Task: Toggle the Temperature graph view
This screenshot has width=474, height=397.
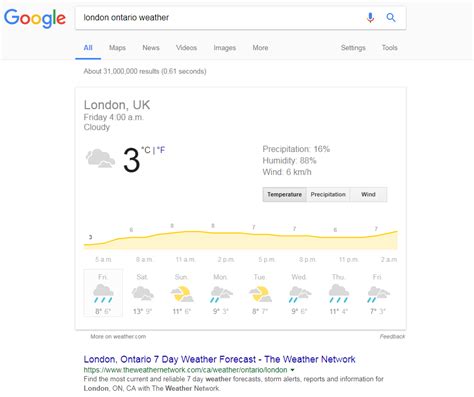Action: coord(284,195)
